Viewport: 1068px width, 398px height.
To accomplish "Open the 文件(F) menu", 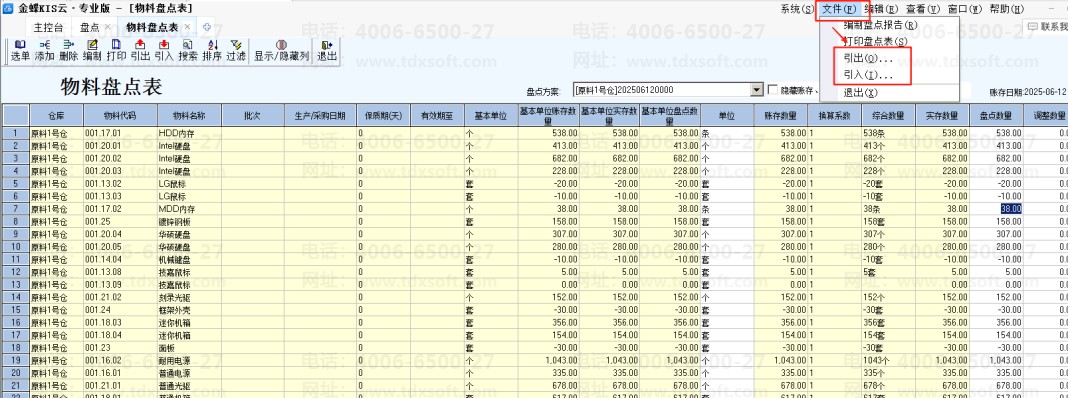I will click(x=838, y=9).
